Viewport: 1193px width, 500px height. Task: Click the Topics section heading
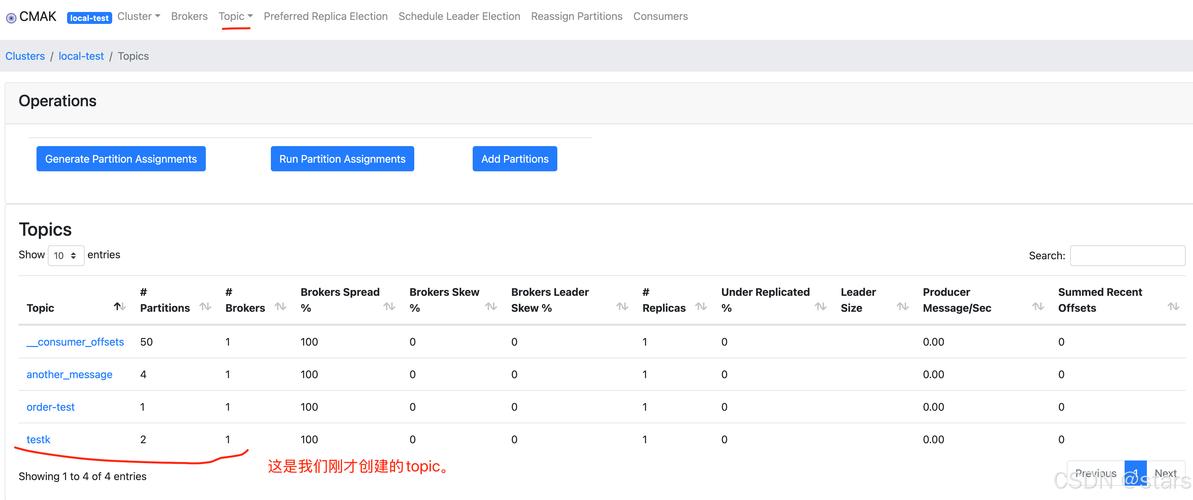point(45,230)
